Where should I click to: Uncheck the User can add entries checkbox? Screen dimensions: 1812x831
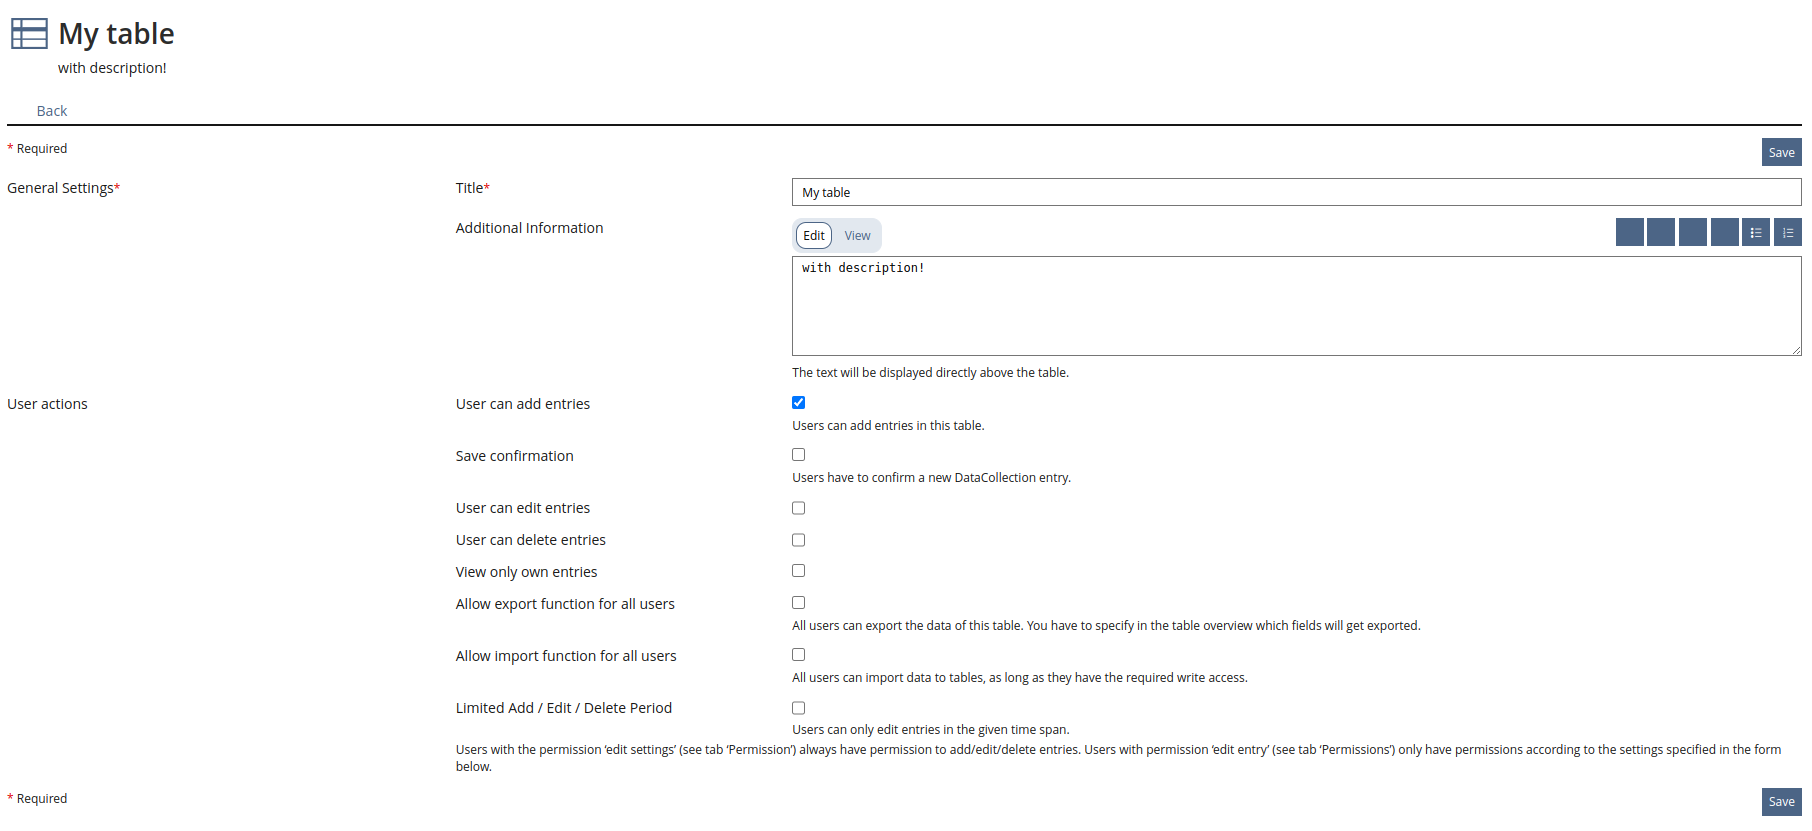click(798, 403)
